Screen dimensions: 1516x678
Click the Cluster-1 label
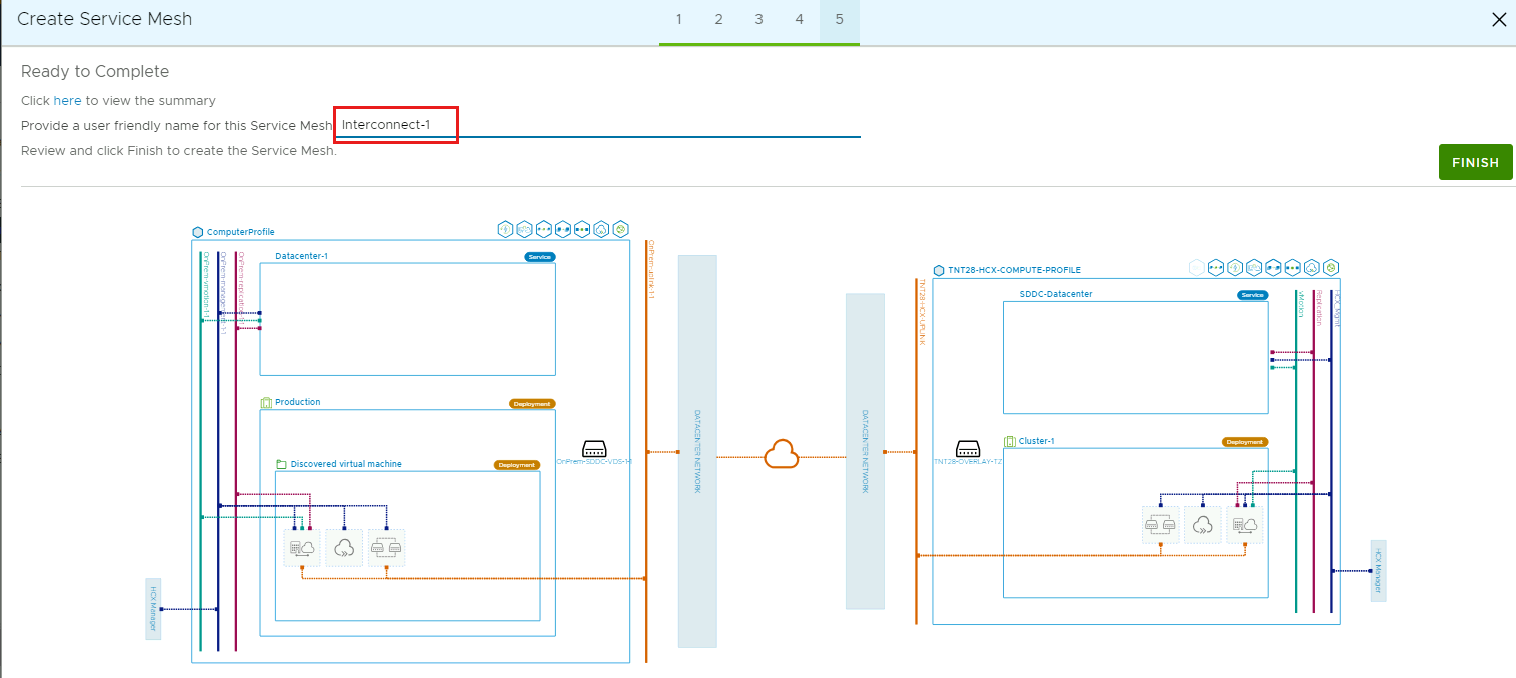[x=1037, y=441]
